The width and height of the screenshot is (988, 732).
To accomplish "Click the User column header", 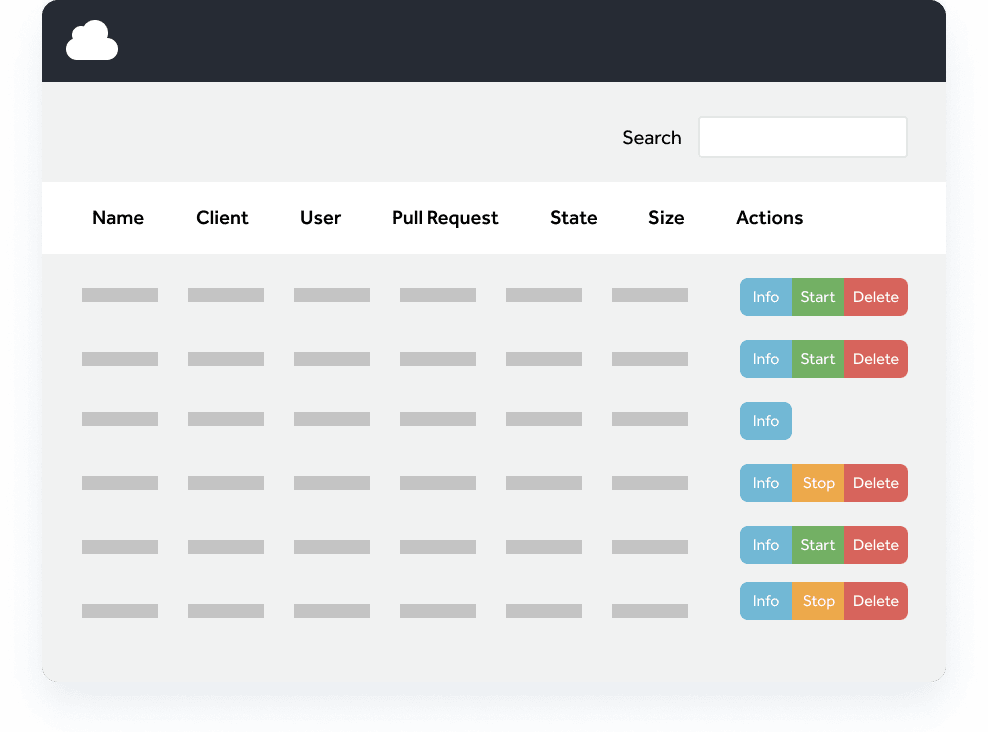I will point(320,217).
